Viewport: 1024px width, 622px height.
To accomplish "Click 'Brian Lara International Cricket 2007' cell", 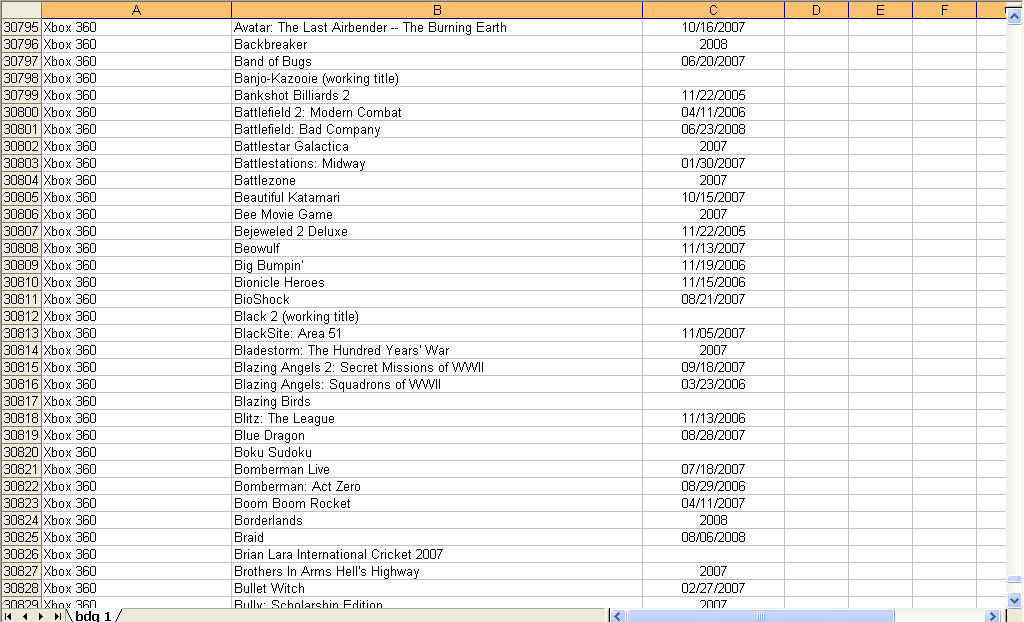I will [x=437, y=554].
